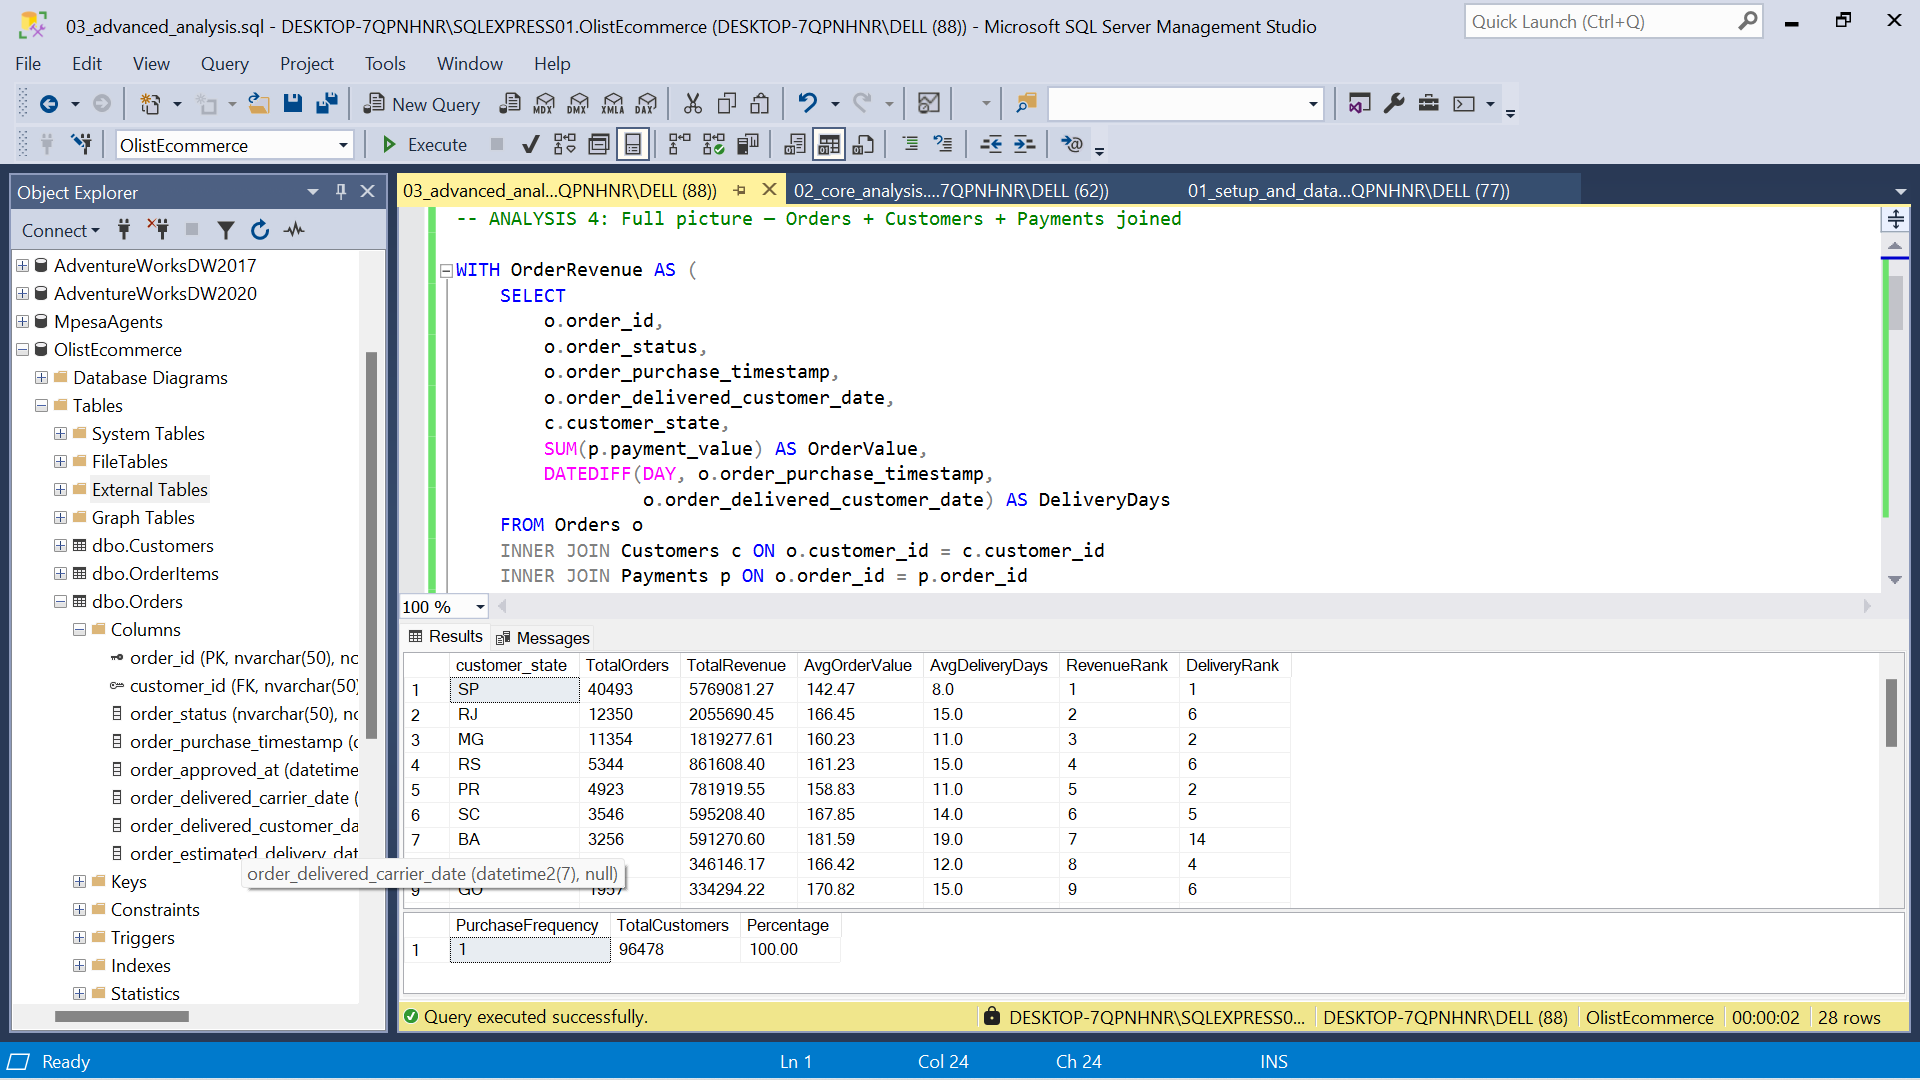Open the Query menu
Viewport: 1920px width, 1080px height.
224,64
